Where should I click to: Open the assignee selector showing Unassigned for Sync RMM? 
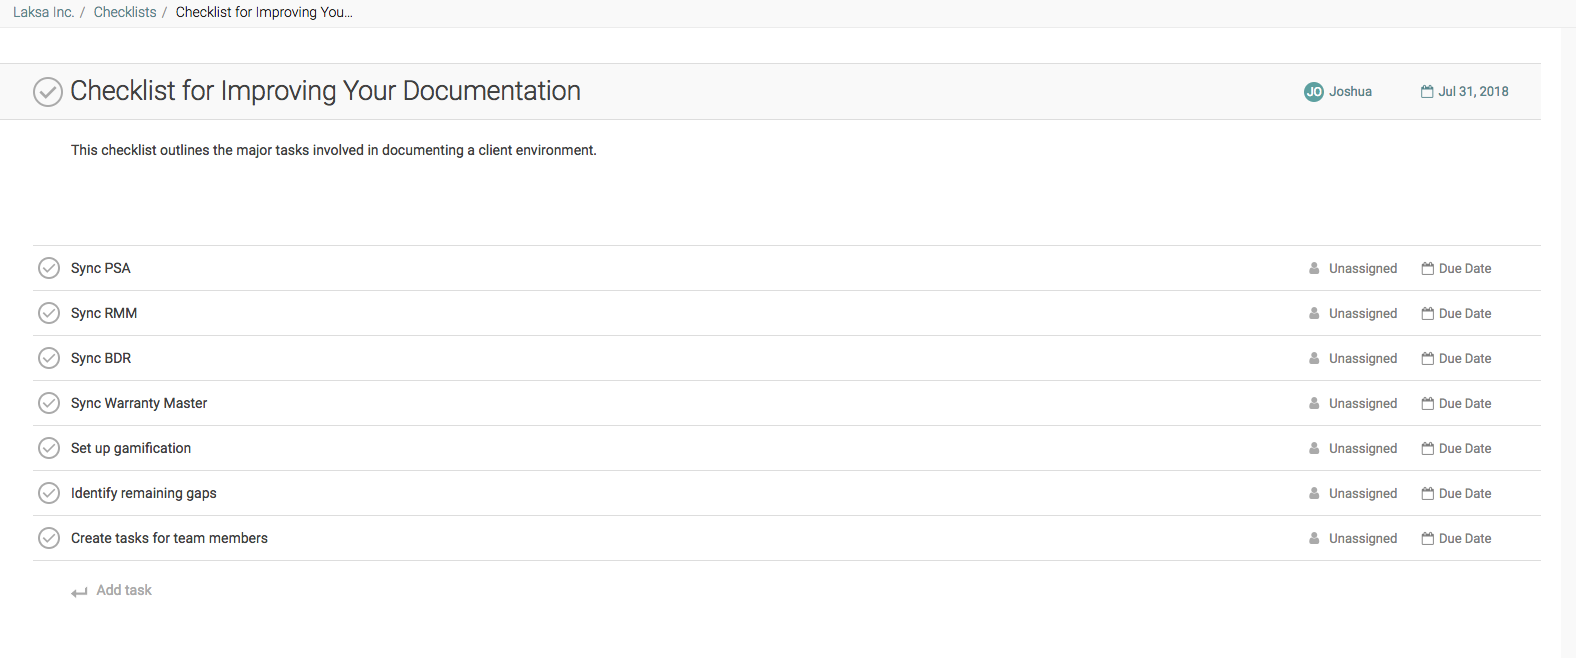[x=1363, y=313]
